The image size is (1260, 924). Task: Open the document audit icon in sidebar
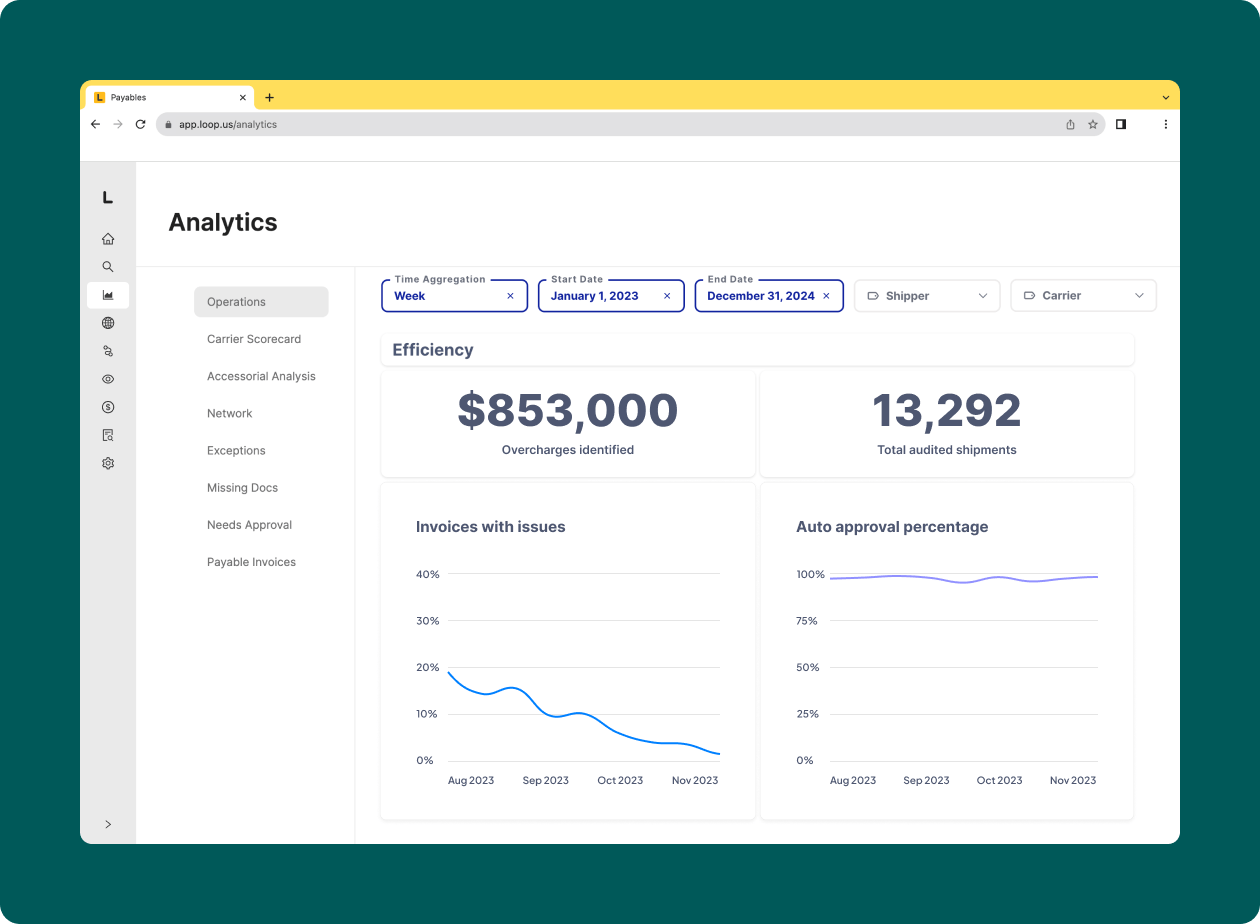[x=107, y=434]
